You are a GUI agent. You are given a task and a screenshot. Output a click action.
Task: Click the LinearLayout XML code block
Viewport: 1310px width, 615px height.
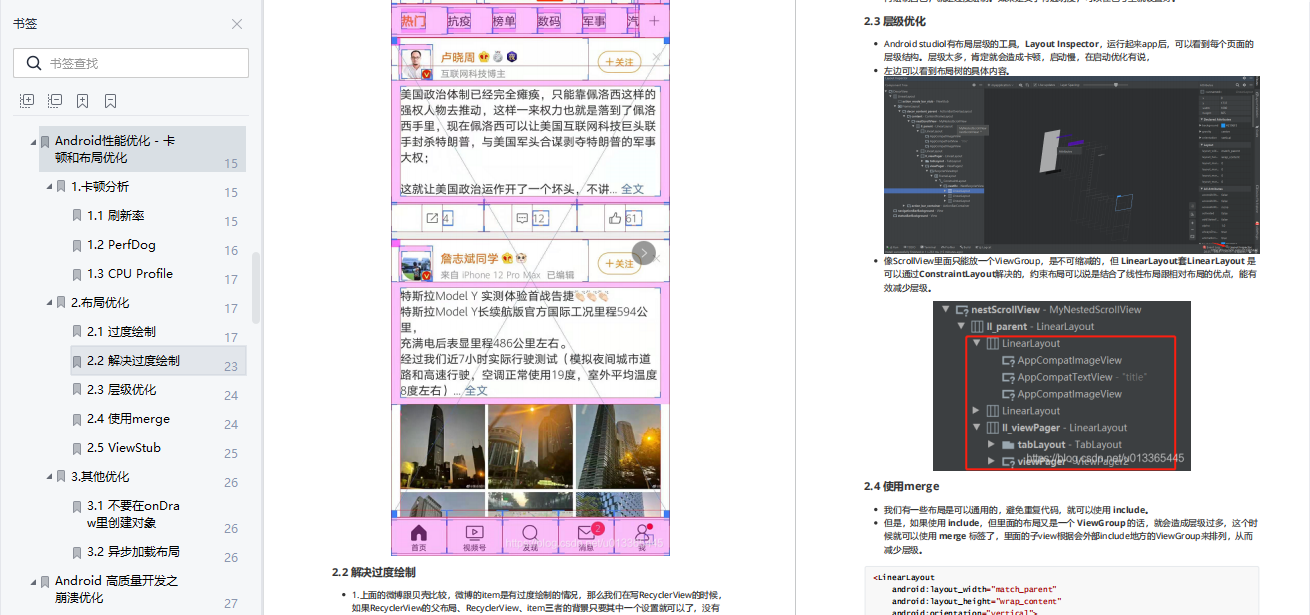pos(1063,591)
